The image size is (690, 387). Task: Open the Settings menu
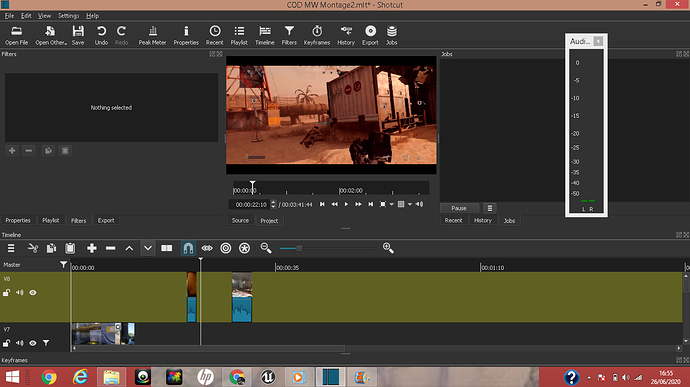coord(68,16)
